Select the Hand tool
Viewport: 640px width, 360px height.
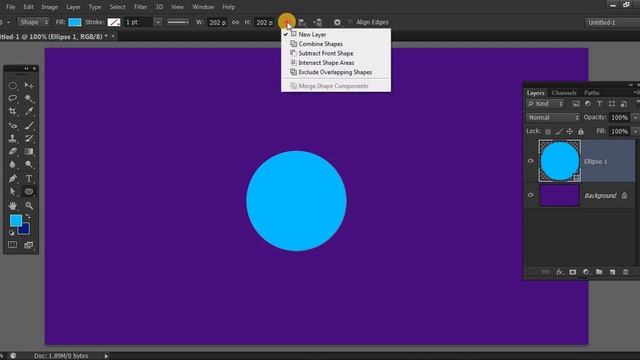pyautogui.click(x=13, y=205)
